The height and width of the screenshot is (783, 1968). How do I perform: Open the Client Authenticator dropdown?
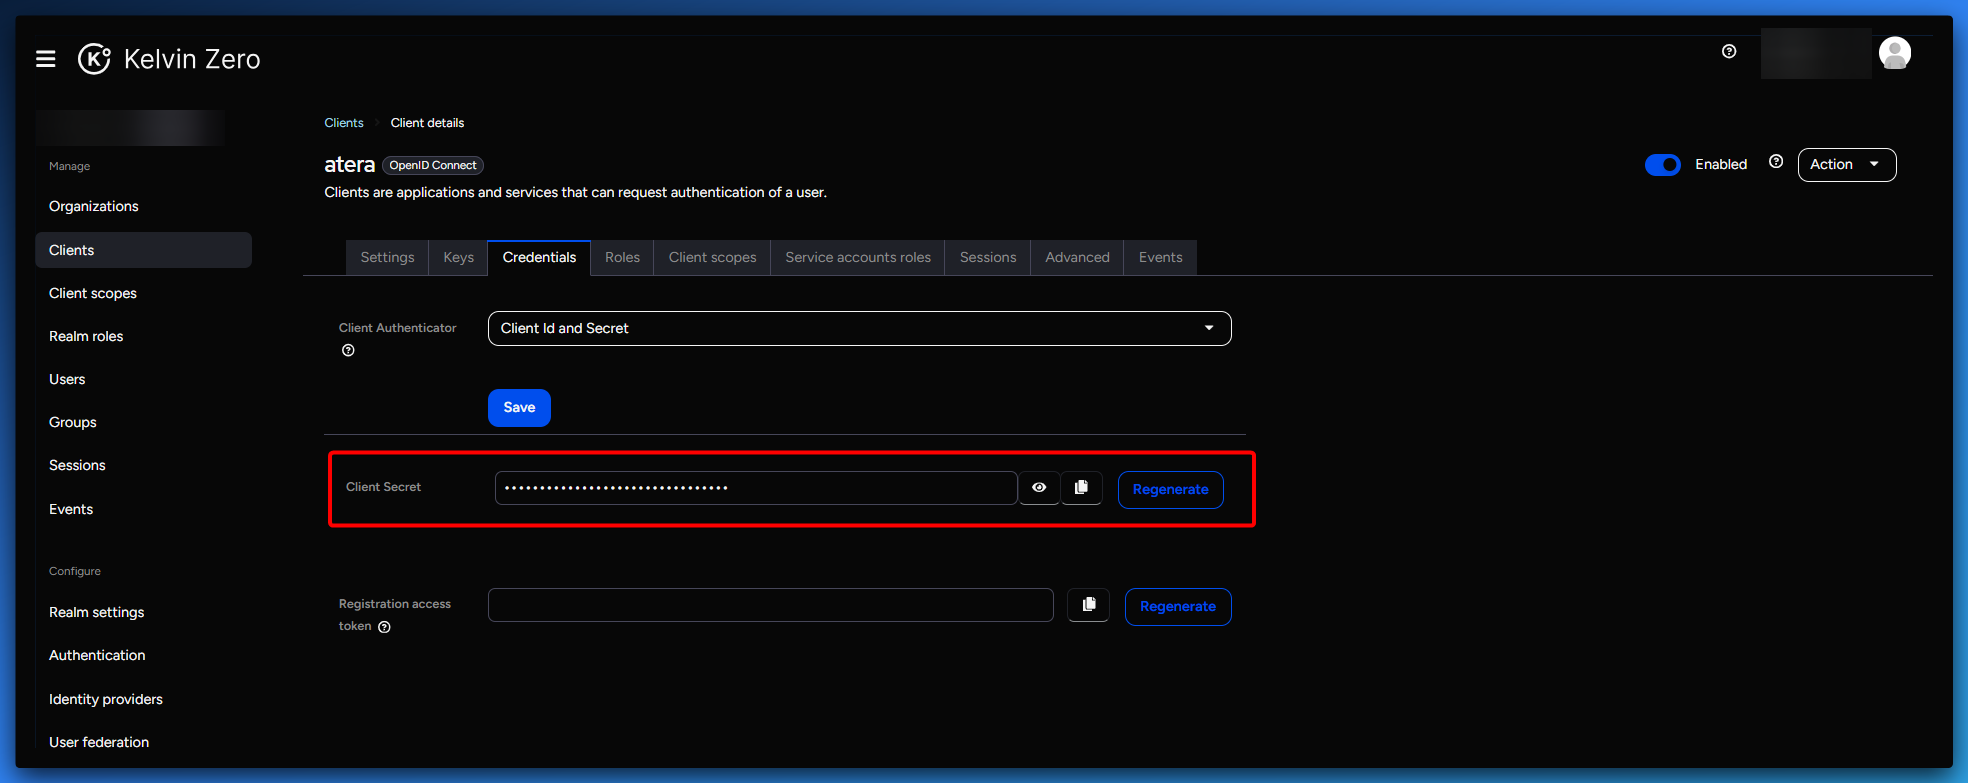tap(859, 329)
